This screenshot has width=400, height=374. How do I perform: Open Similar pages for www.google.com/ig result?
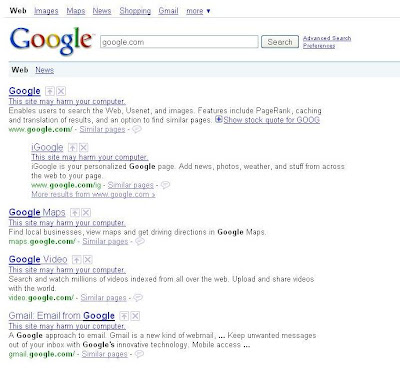(x=131, y=185)
